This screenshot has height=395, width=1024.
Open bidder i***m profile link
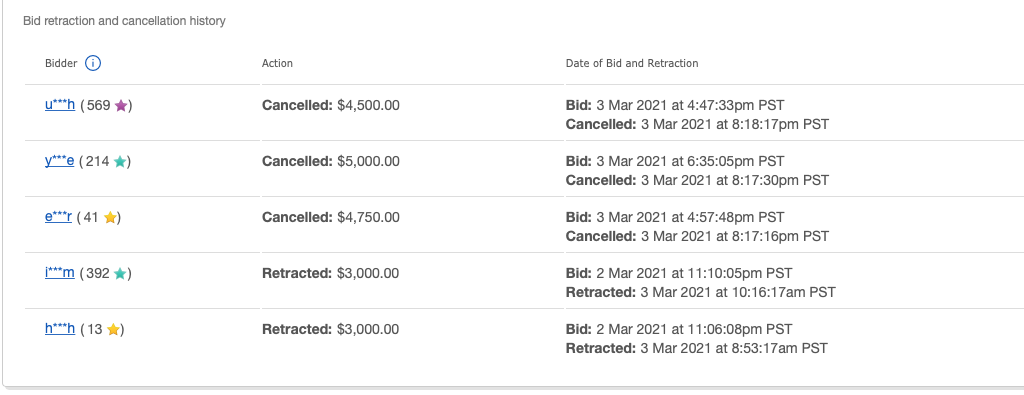(x=59, y=274)
